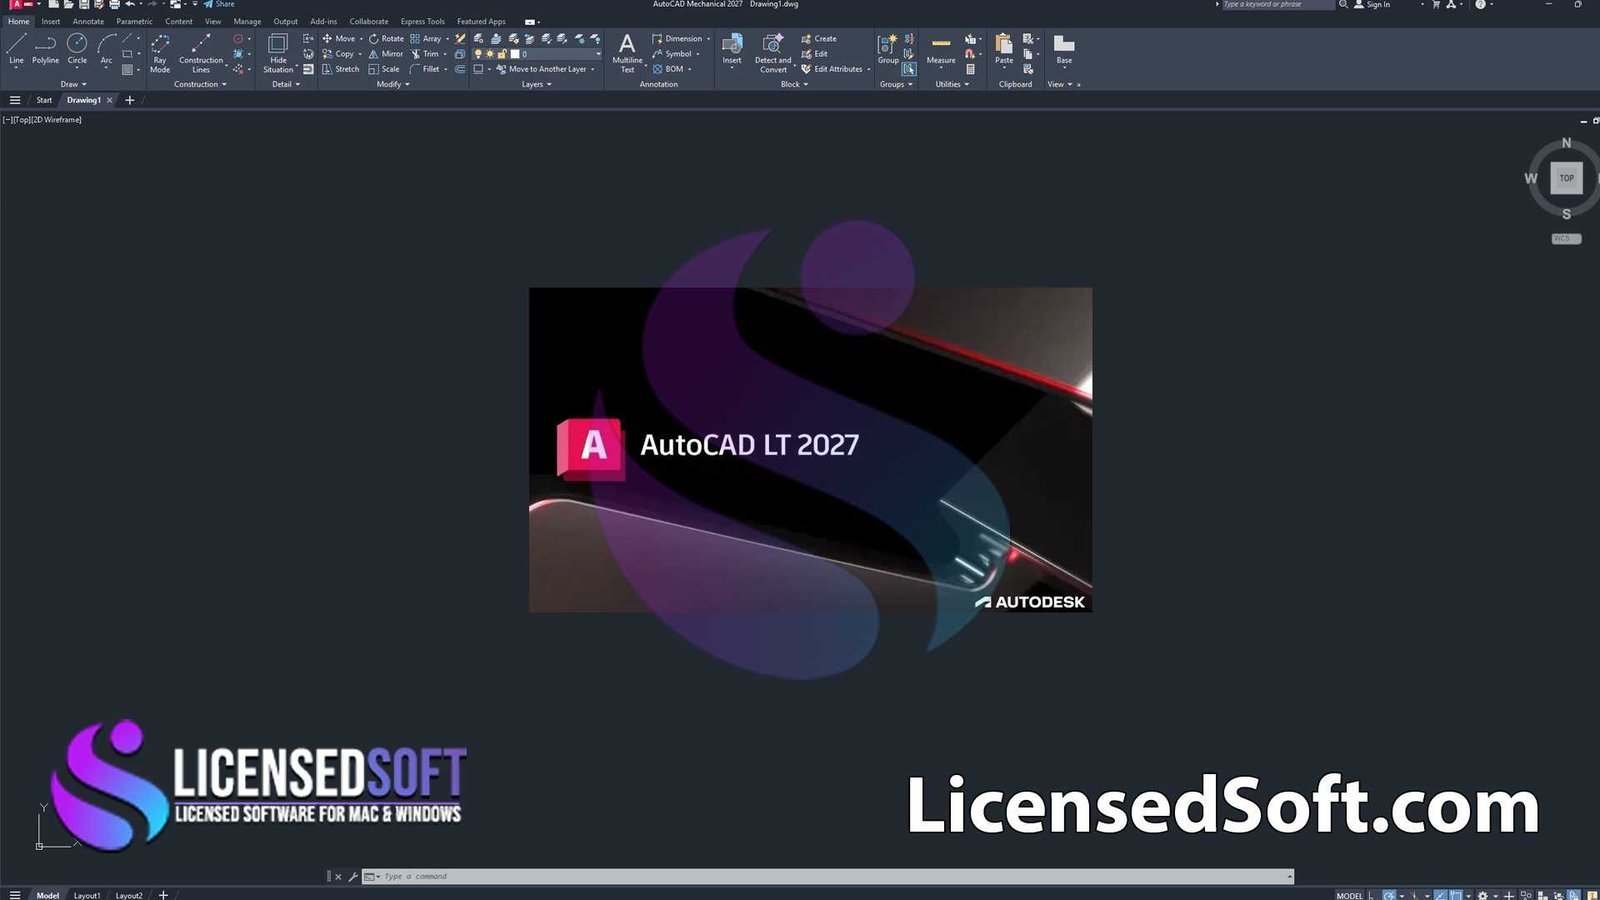The image size is (1600, 900).
Task: Click Paste in the Clipboard panel
Action: [1003, 50]
